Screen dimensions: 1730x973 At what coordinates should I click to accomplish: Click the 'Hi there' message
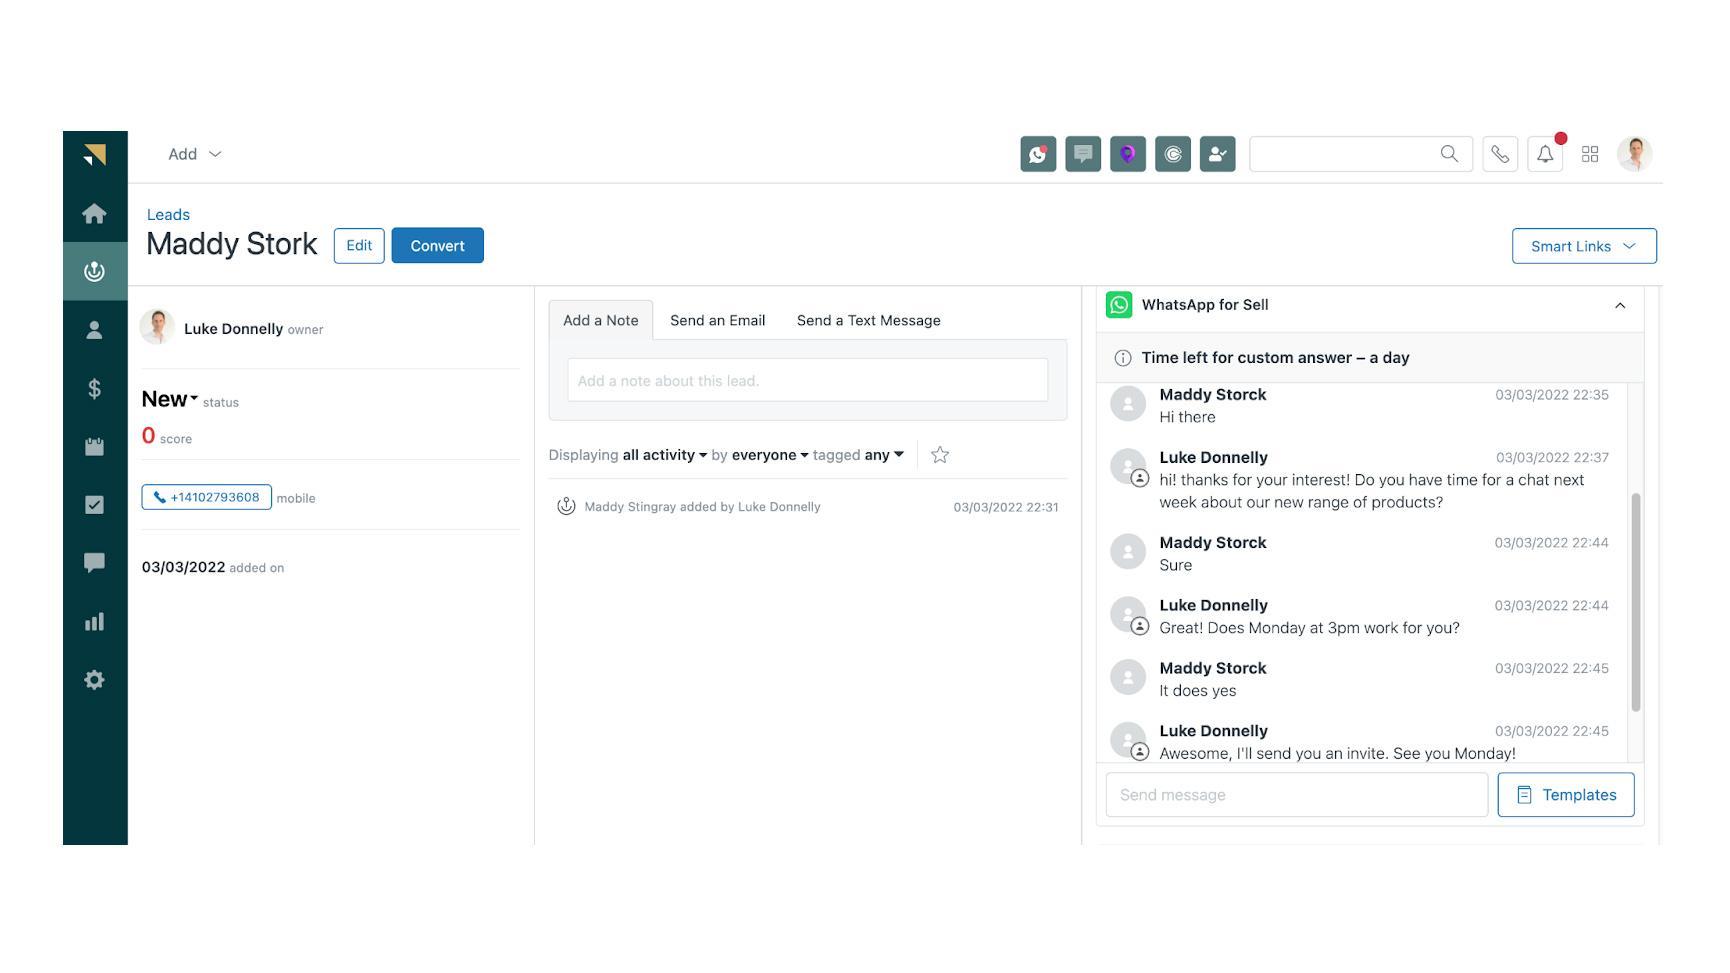(1187, 417)
